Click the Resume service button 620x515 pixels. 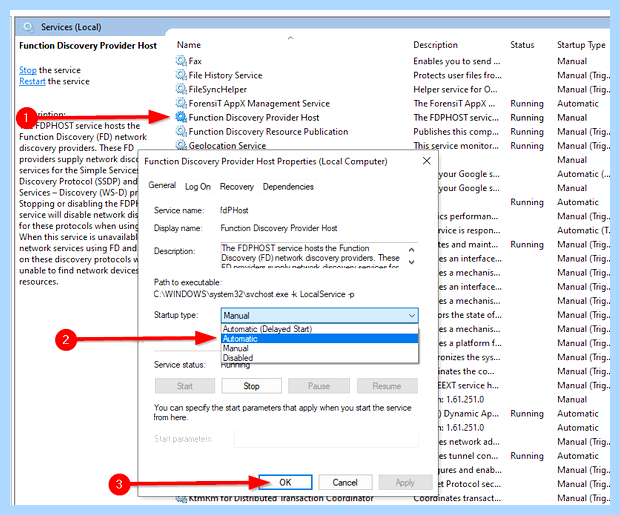pos(387,386)
